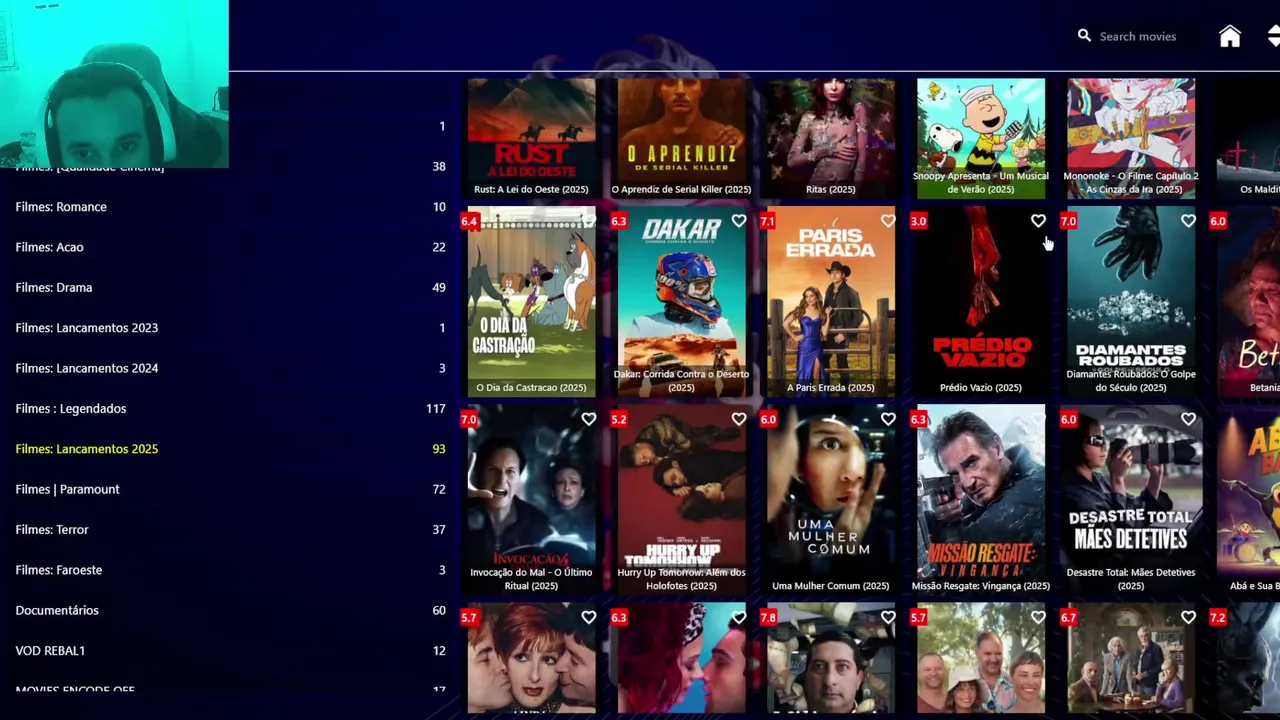Open Filmes: Faroeste category
Image resolution: width=1280 pixels, height=720 pixels.
pos(230,570)
